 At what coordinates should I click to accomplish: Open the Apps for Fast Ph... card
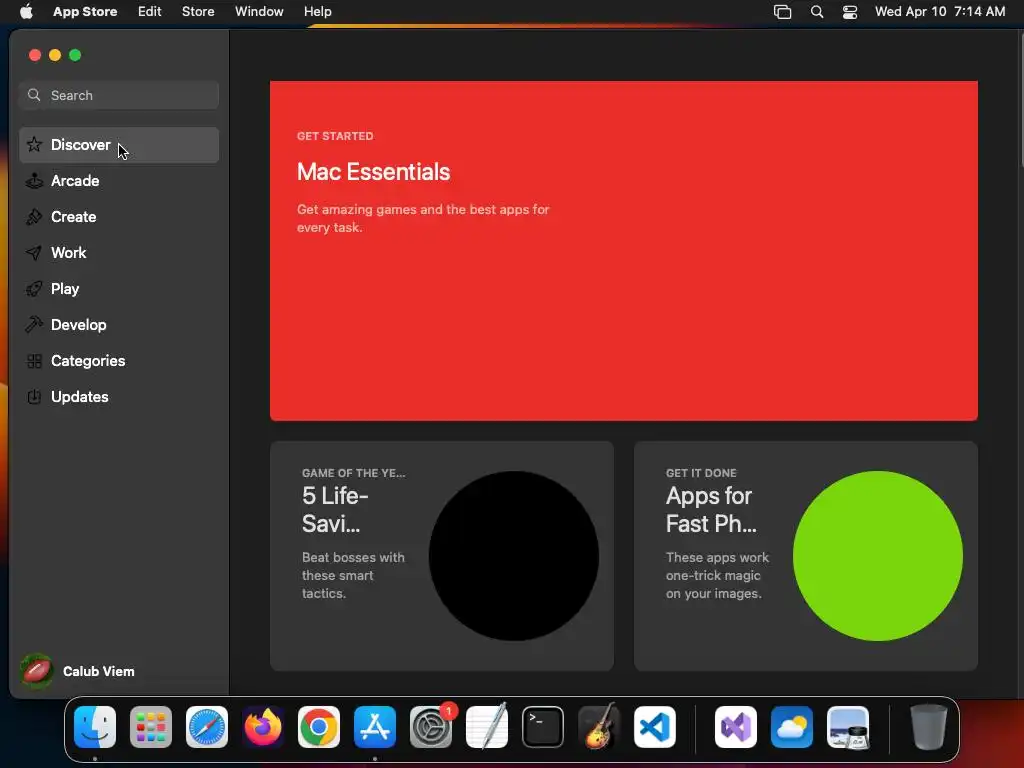(x=806, y=556)
